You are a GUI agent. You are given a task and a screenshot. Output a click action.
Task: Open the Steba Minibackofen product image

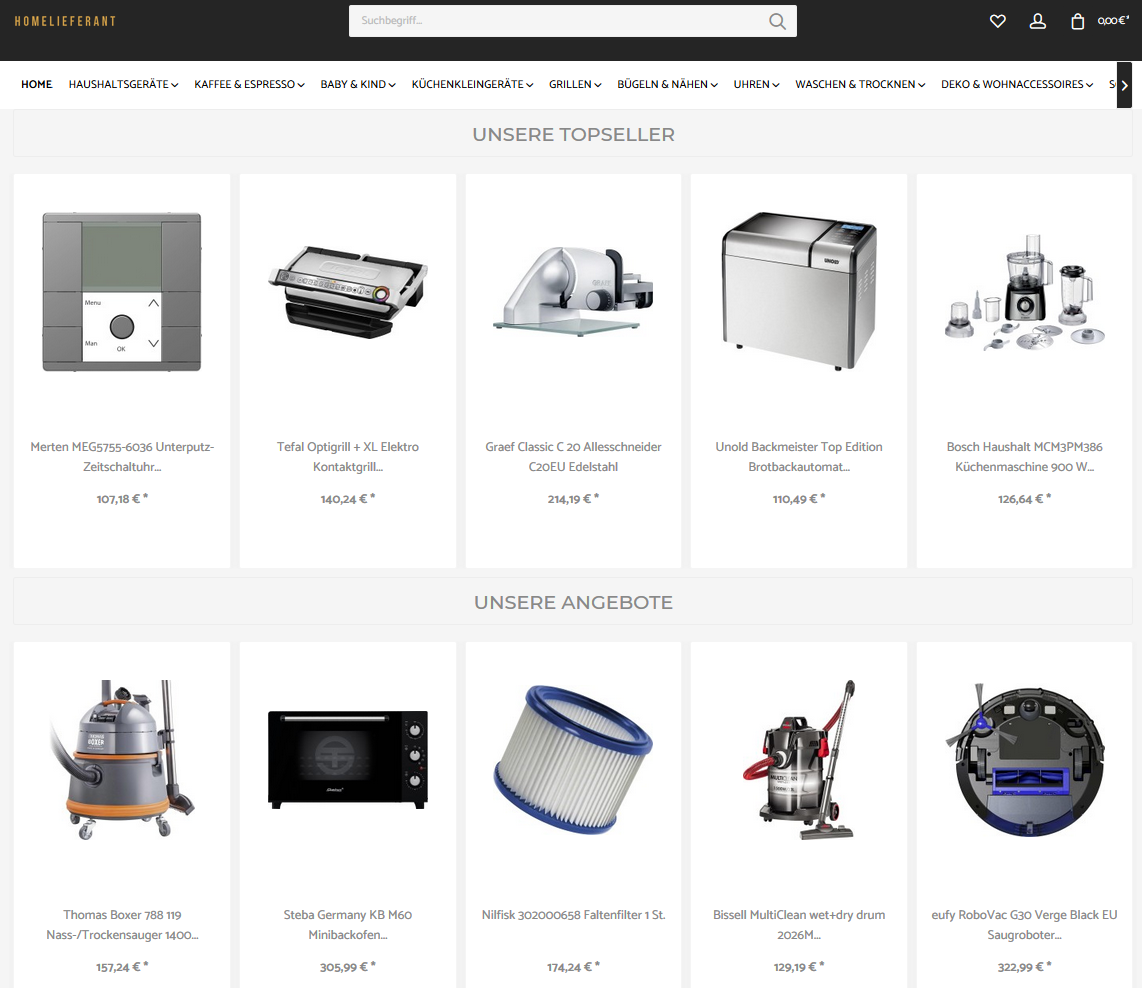point(348,760)
